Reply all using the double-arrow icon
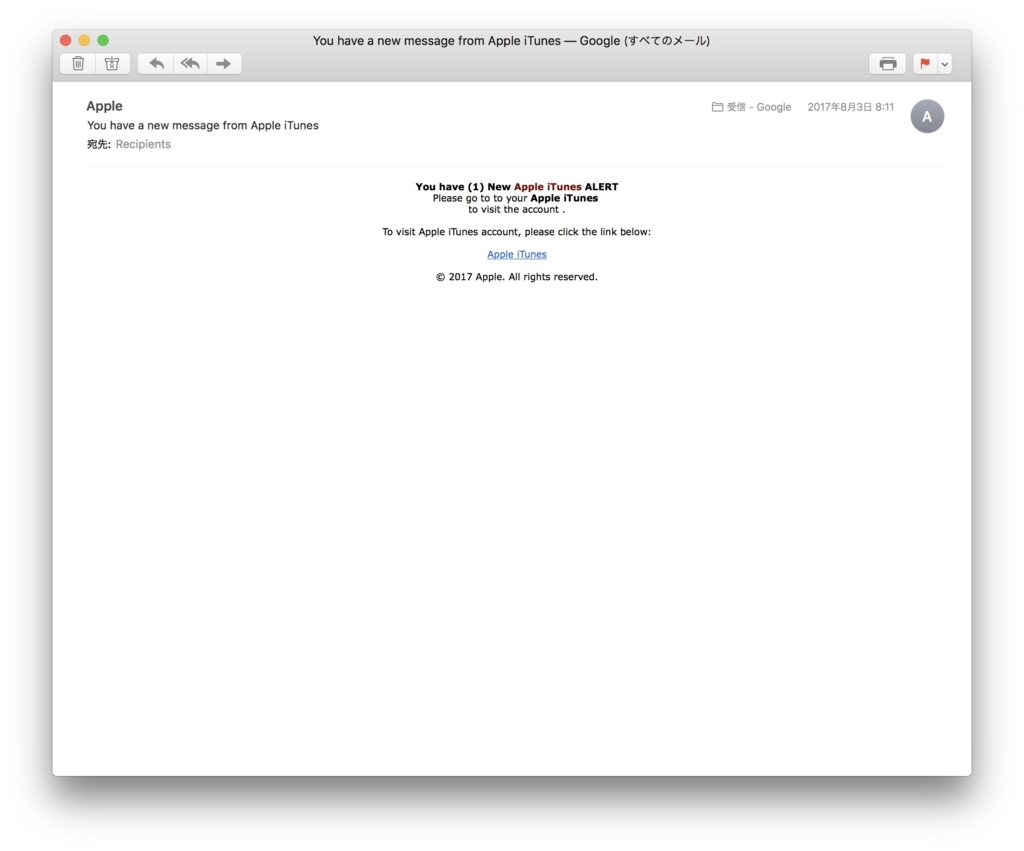The width and height of the screenshot is (1024, 851). 190,63
